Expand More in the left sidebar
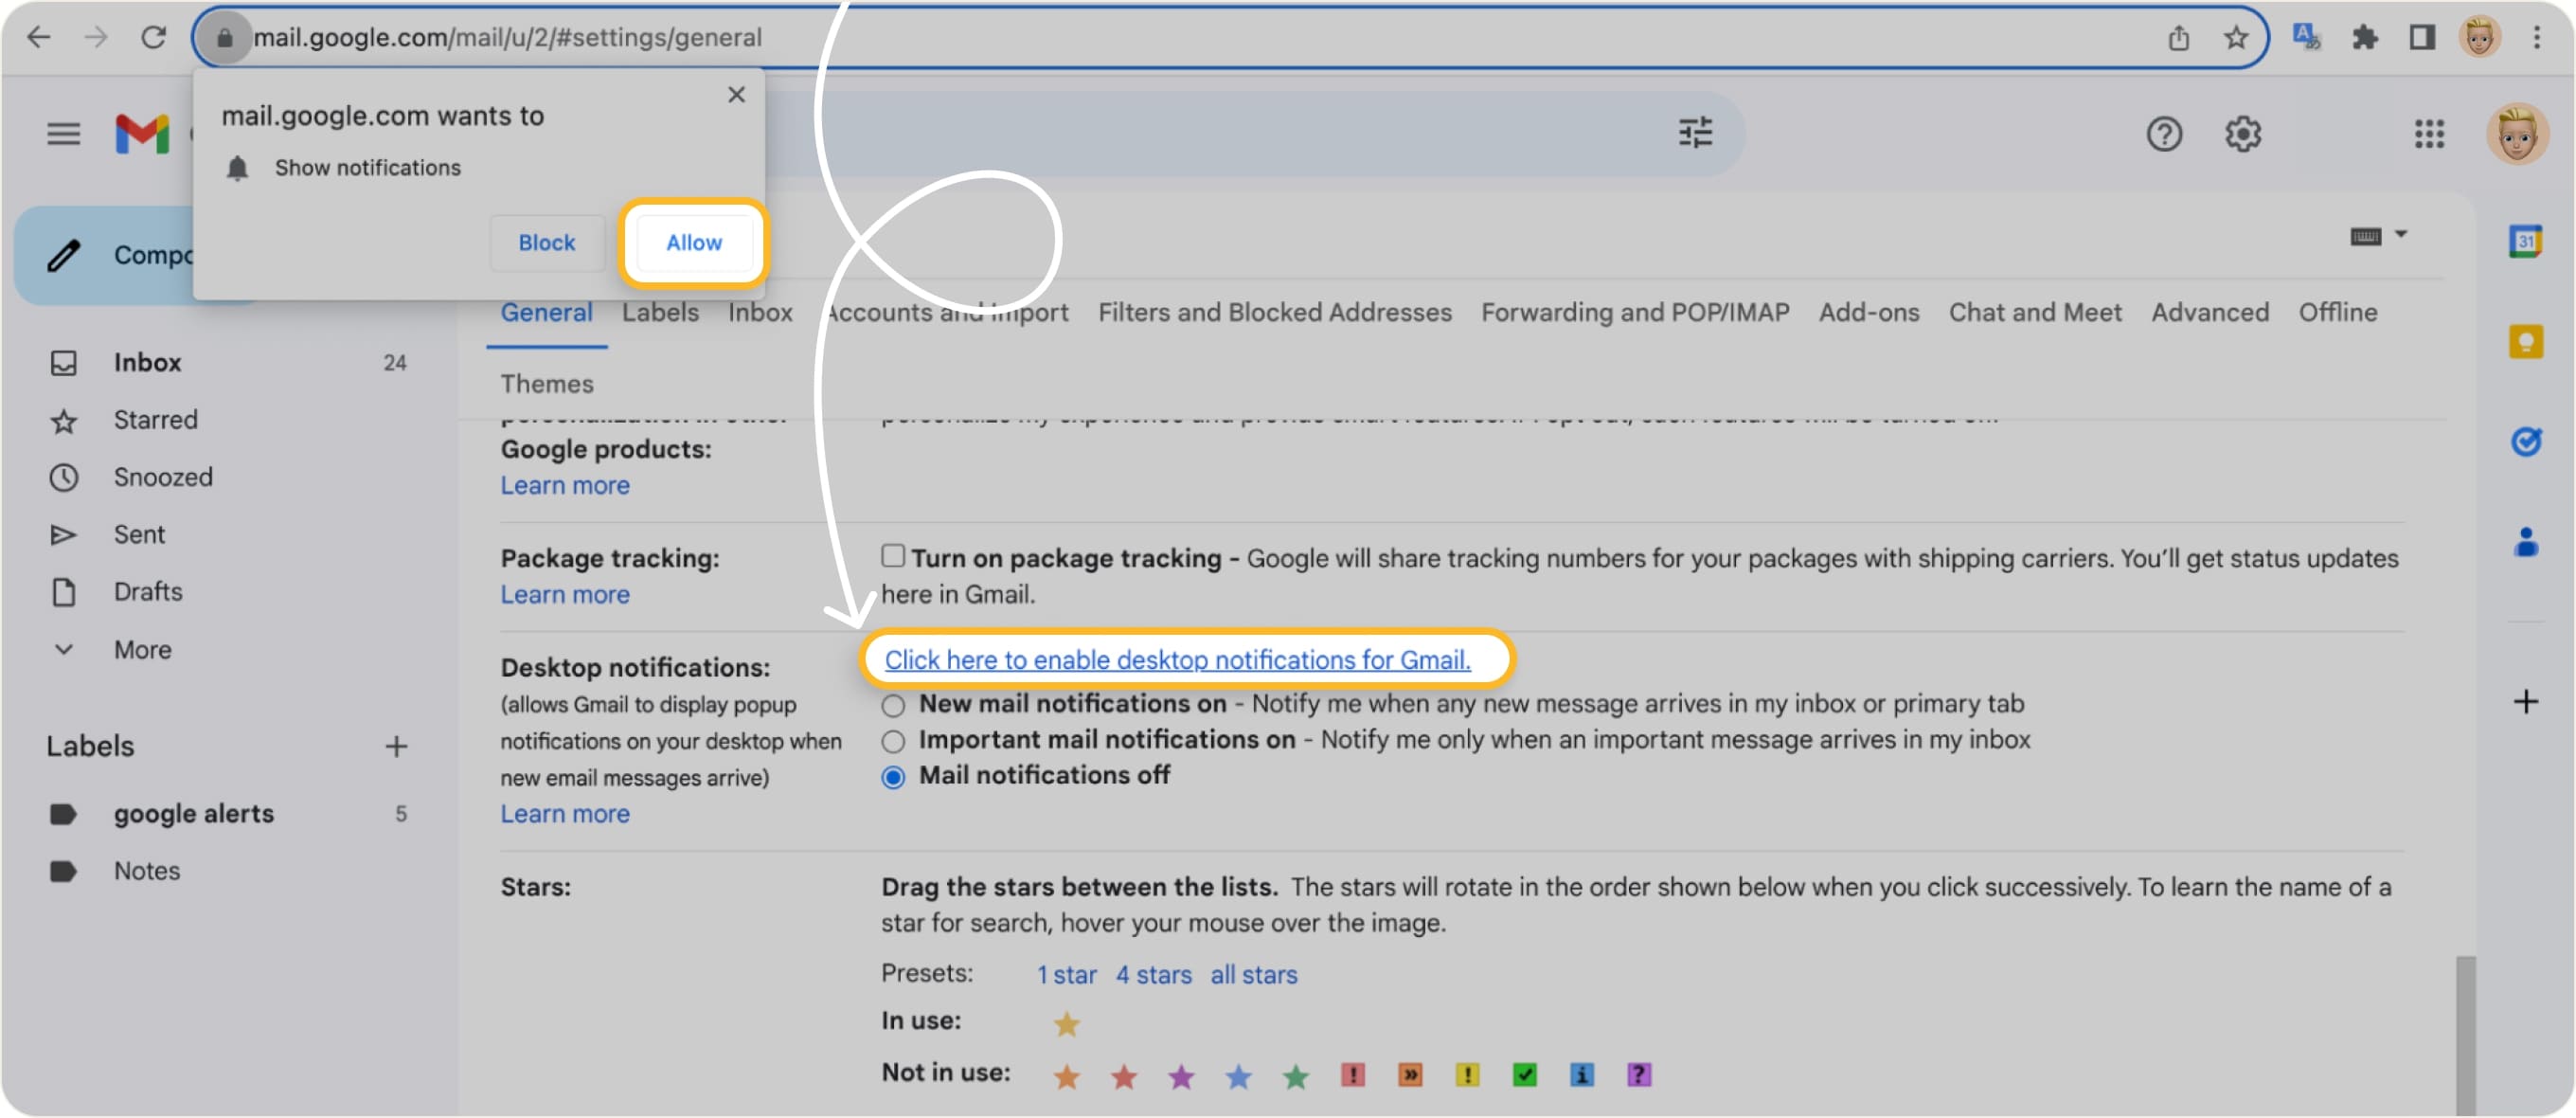The width and height of the screenshot is (2576, 1118). click(141, 649)
